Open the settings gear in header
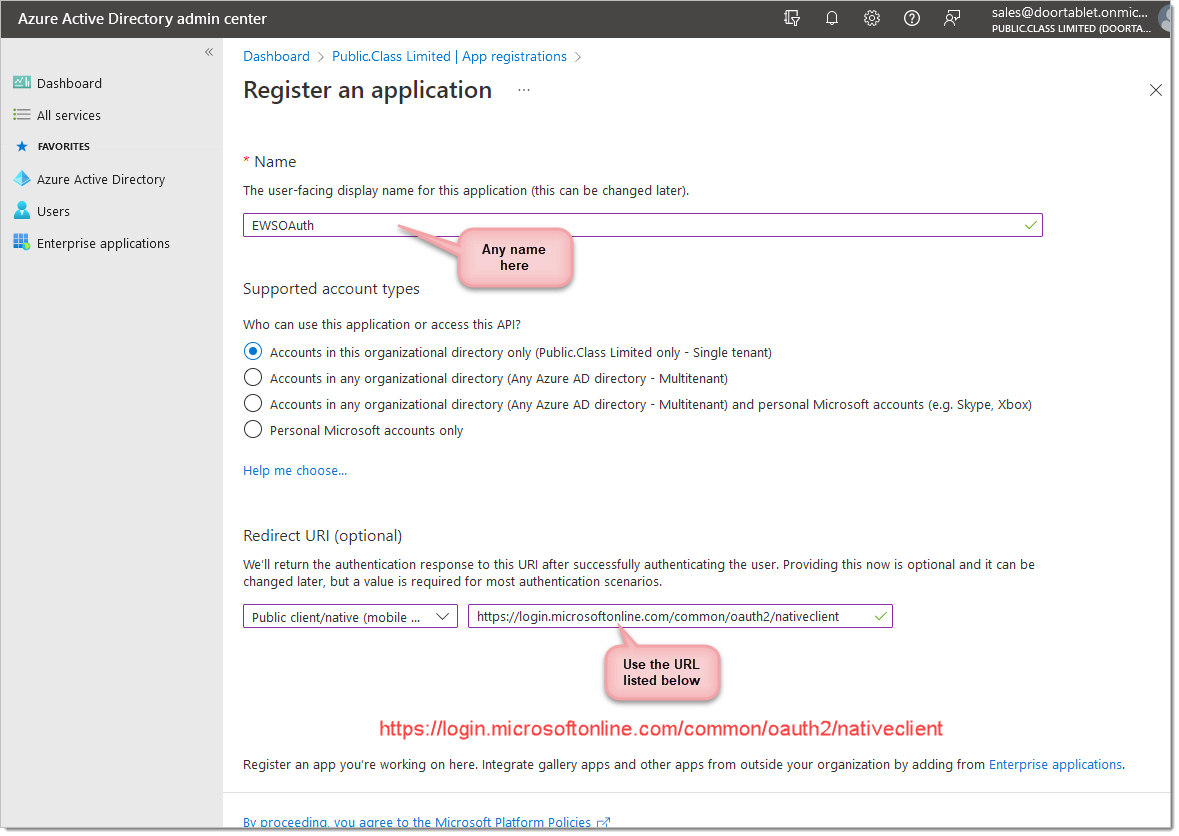The image size is (1179, 836). [871, 18]
